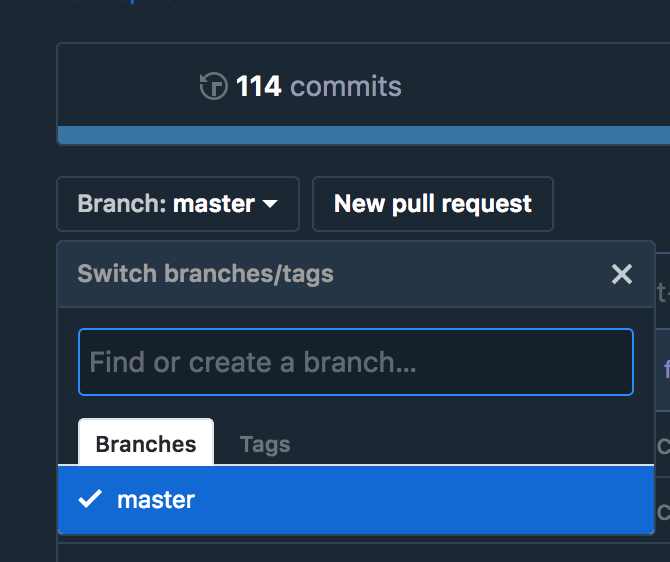Viewport: 670px width, 562px height.
Task: Click the partially hidden 't-' text behind popup
Action: point(662,292)
